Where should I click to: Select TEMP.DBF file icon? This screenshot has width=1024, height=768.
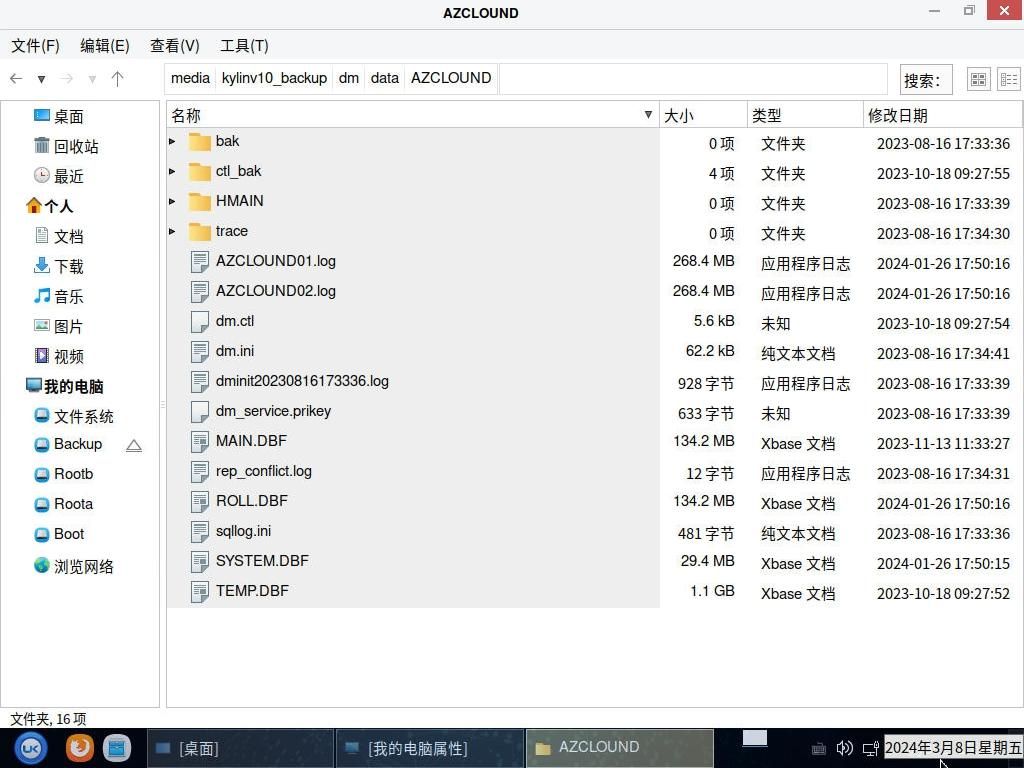[x=199, y=592]
